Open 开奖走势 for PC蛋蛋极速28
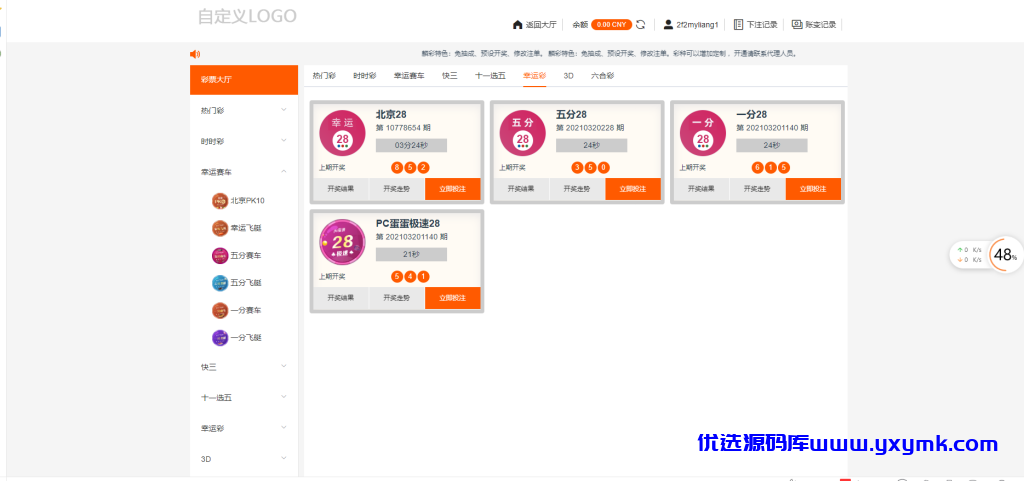 click(x=397, y=298)
